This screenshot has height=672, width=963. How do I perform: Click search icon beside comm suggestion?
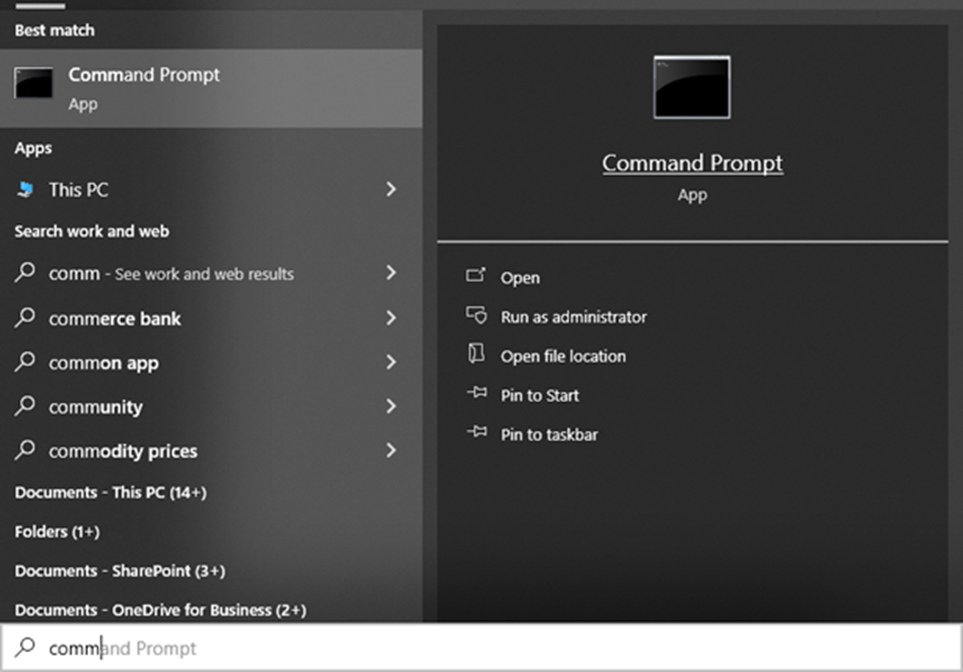25,272
